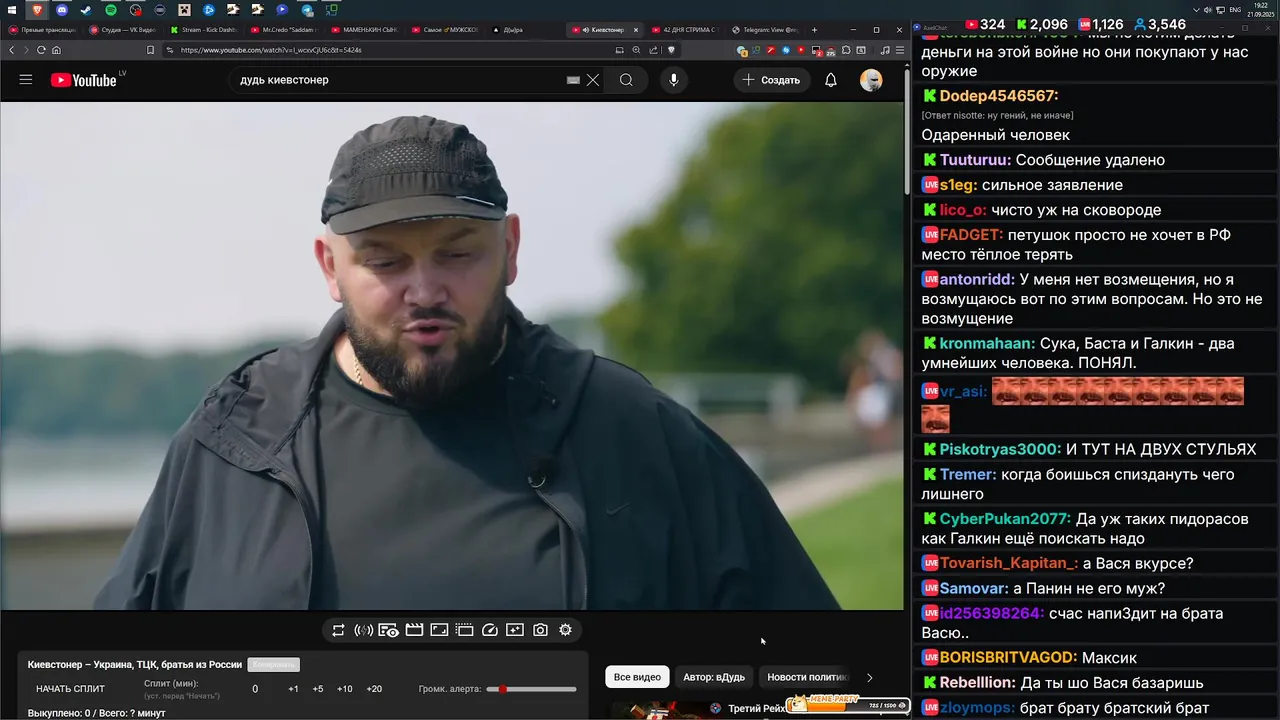Click the eye overlay icon below player
Image resolution: width=1280 pixels, height=720 pixels.
click(388, 630)
